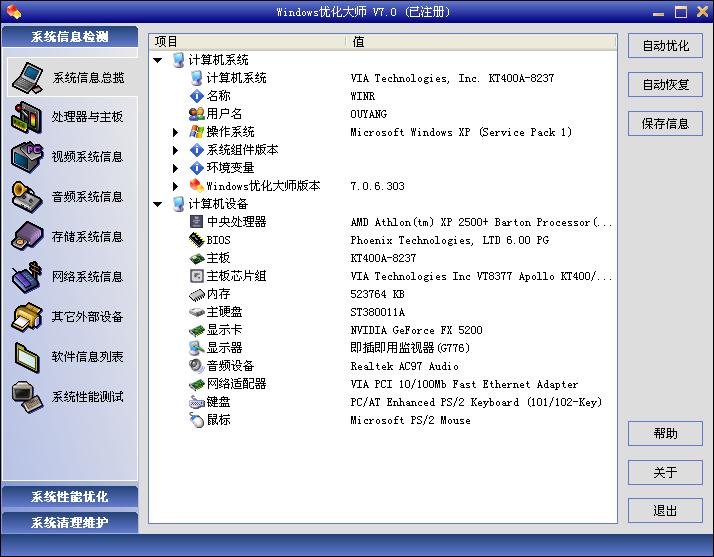Open 网络系统信息 network icon
Image resolution: width=714 pixels, height=557 pixels.
(27, 277)
